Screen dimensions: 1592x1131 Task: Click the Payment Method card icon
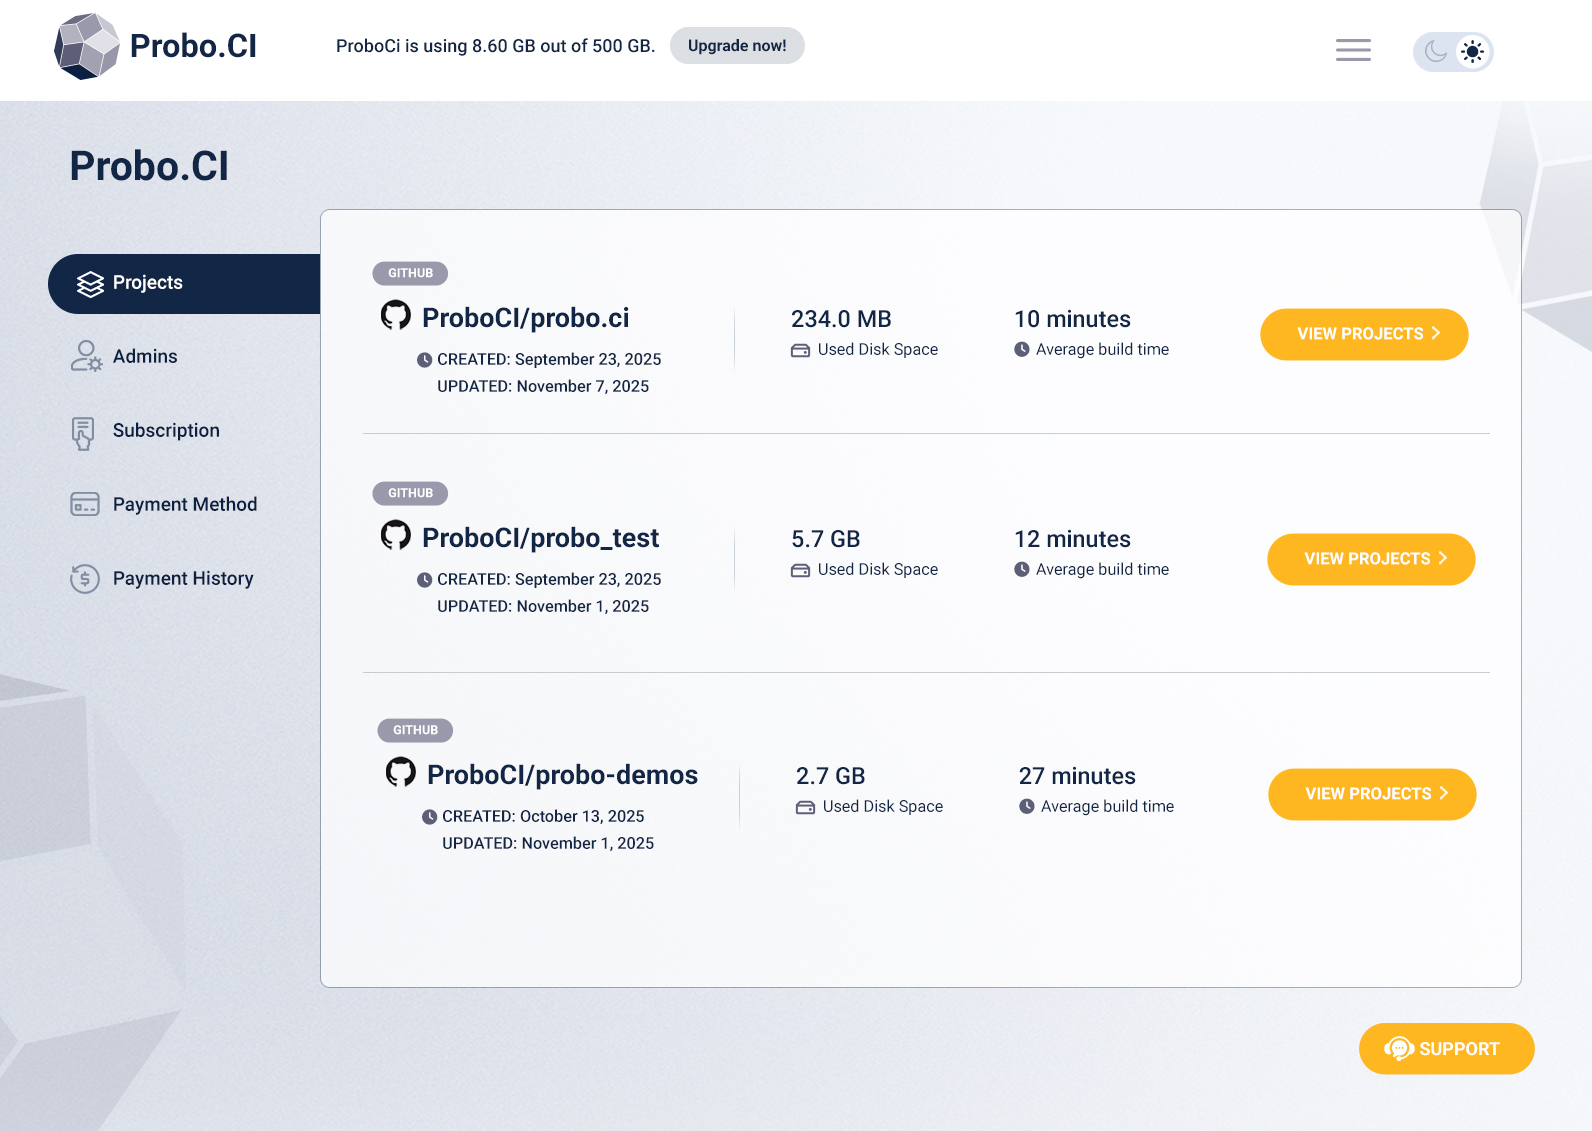point(85,504)
